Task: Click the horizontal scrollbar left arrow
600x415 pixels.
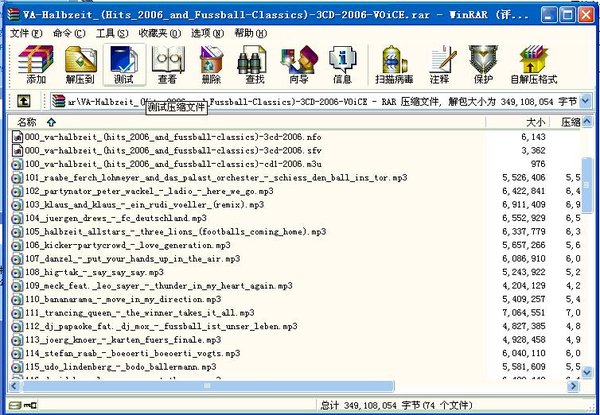Action: pyautogui.click(x=14, y=386)
